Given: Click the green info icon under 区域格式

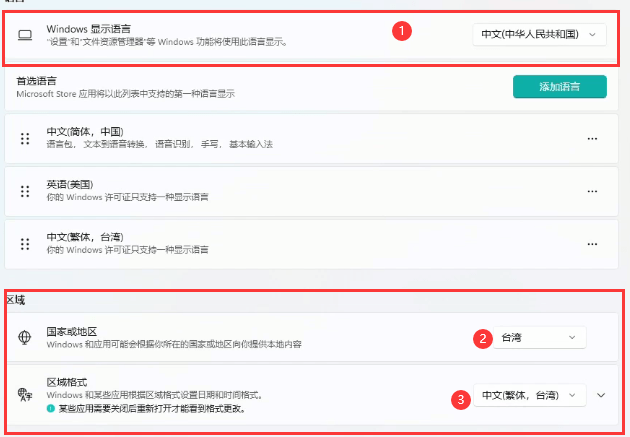Looking at the screenshot, I should (x=51, y=408).
